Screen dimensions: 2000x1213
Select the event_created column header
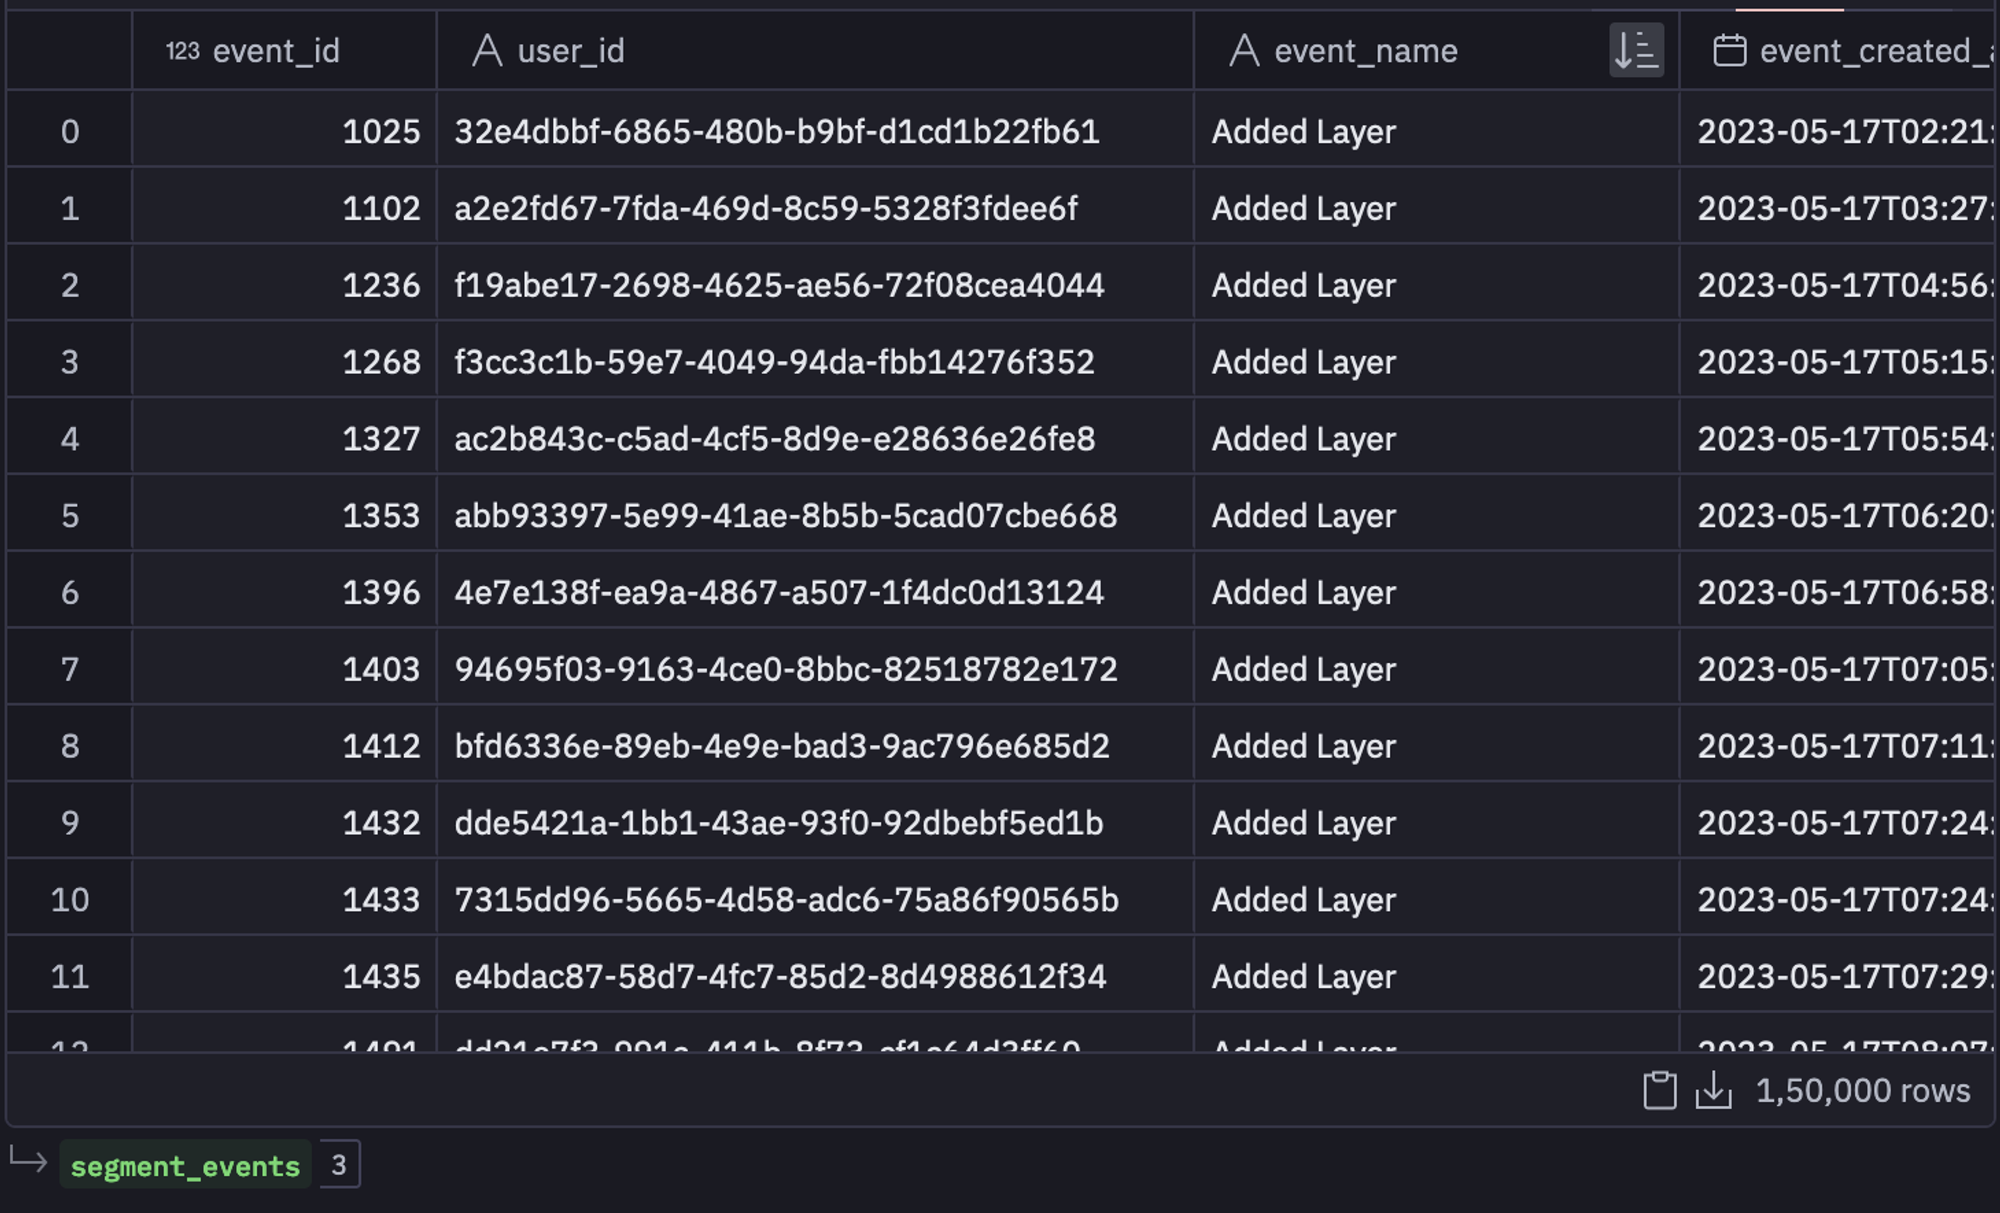click(x=1840, y=50)
